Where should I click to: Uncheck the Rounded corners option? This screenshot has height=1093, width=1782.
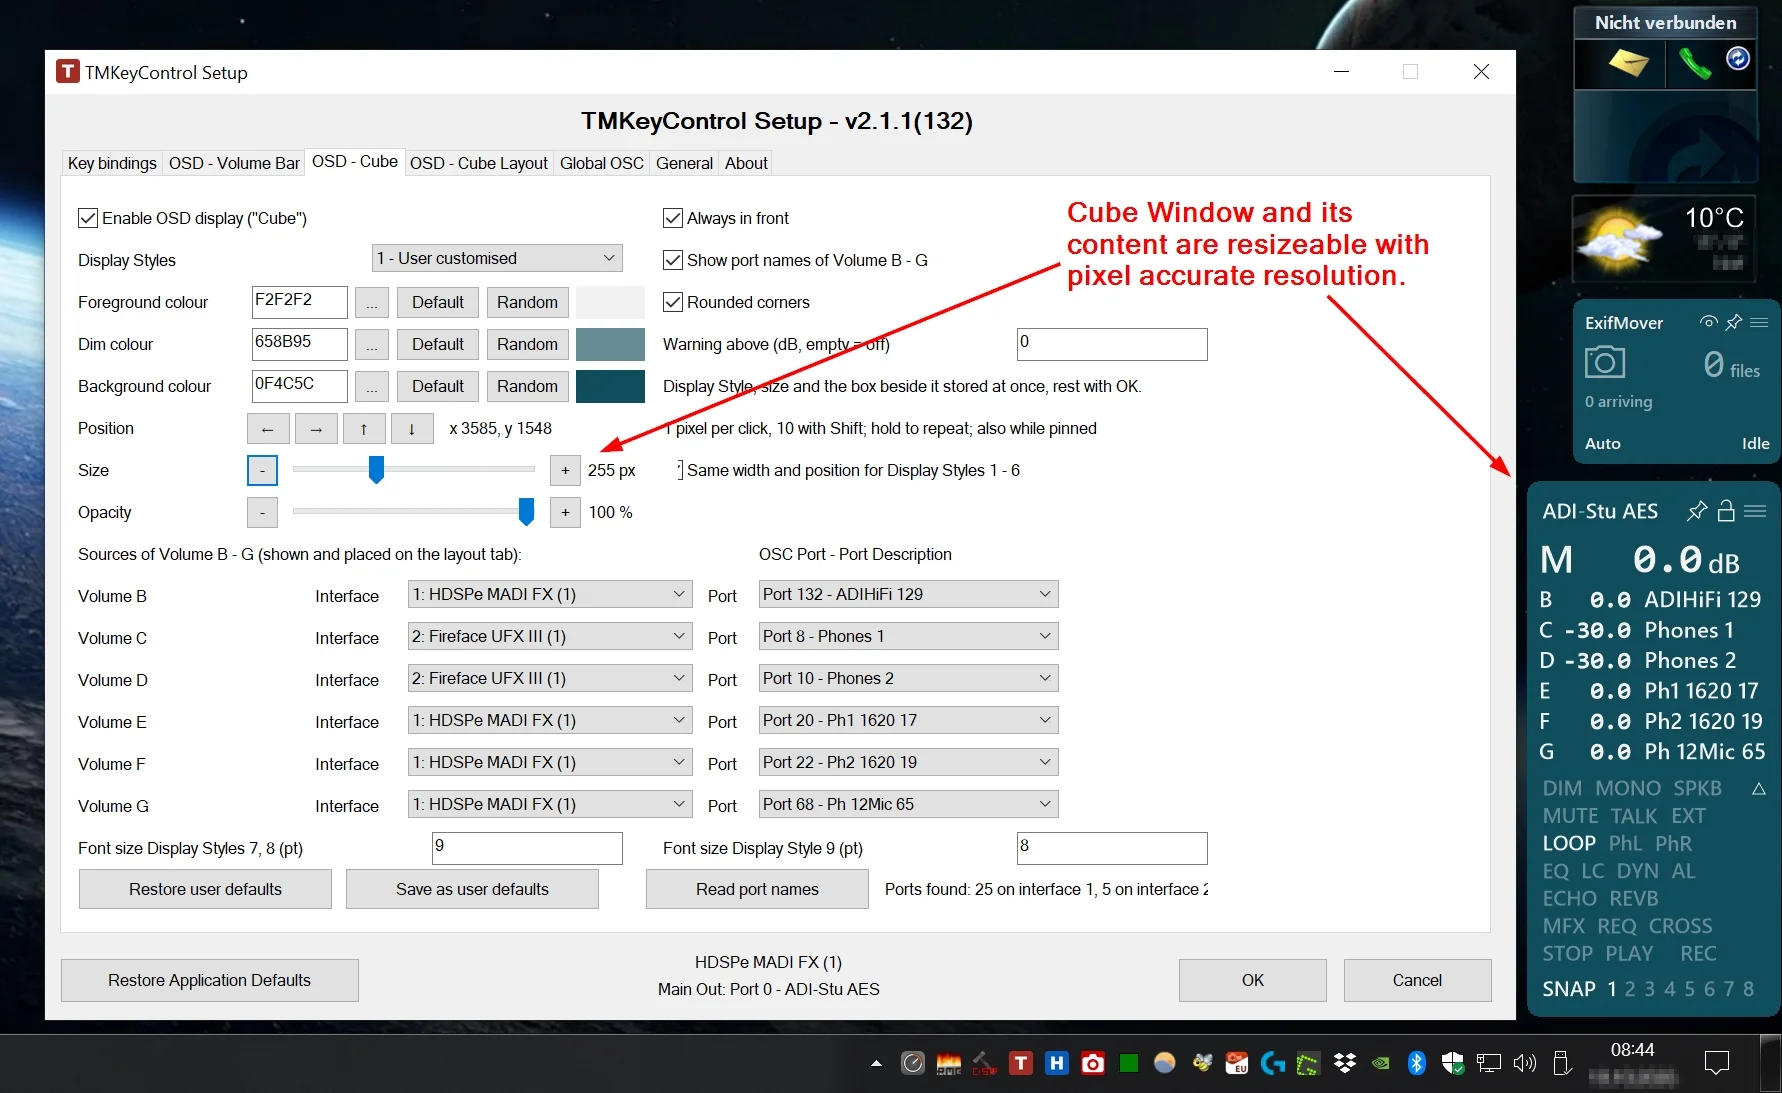pos(673,302)
